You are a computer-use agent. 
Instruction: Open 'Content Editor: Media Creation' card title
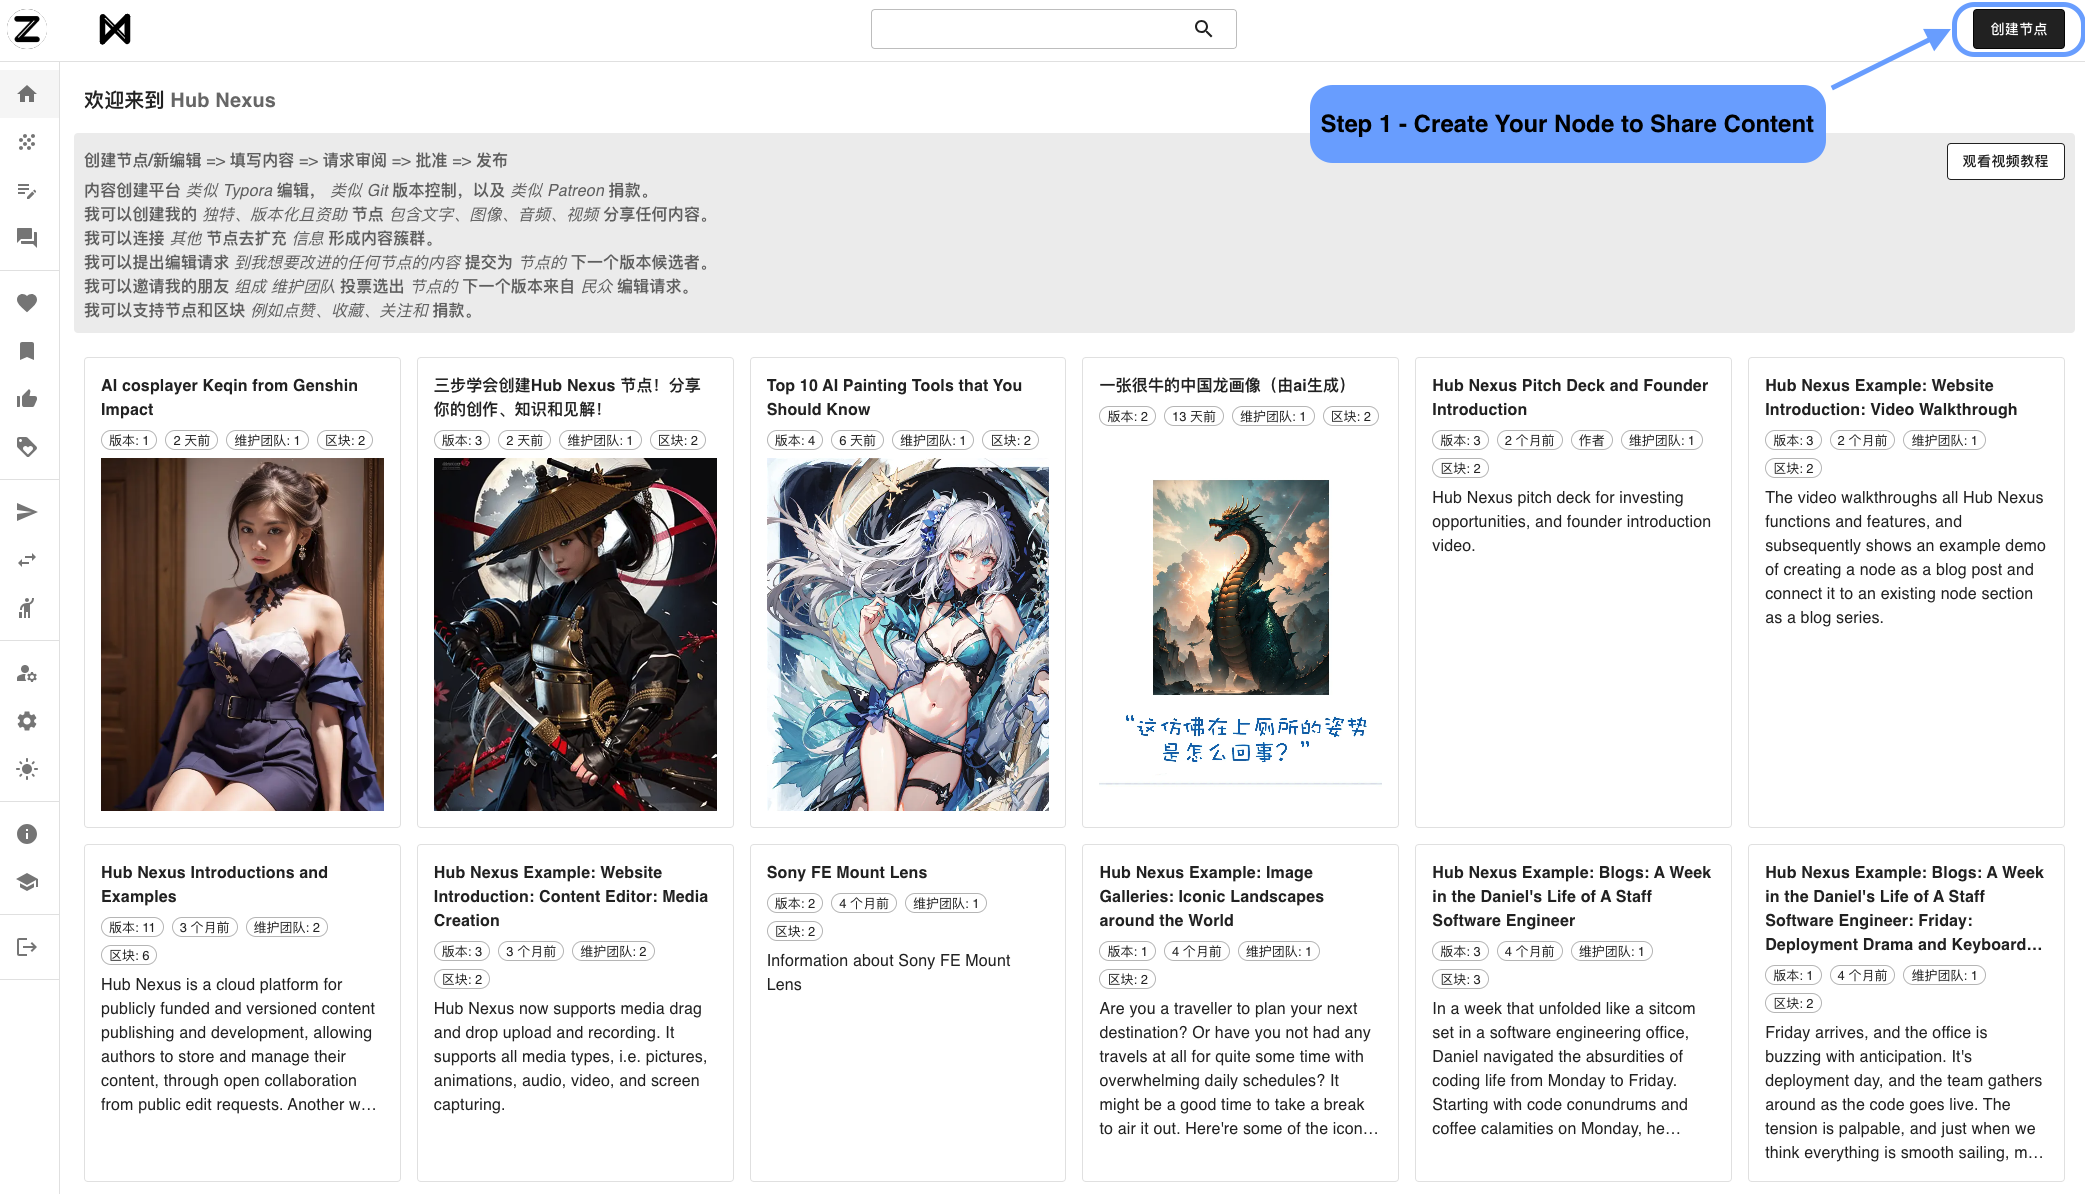point(571,896)
